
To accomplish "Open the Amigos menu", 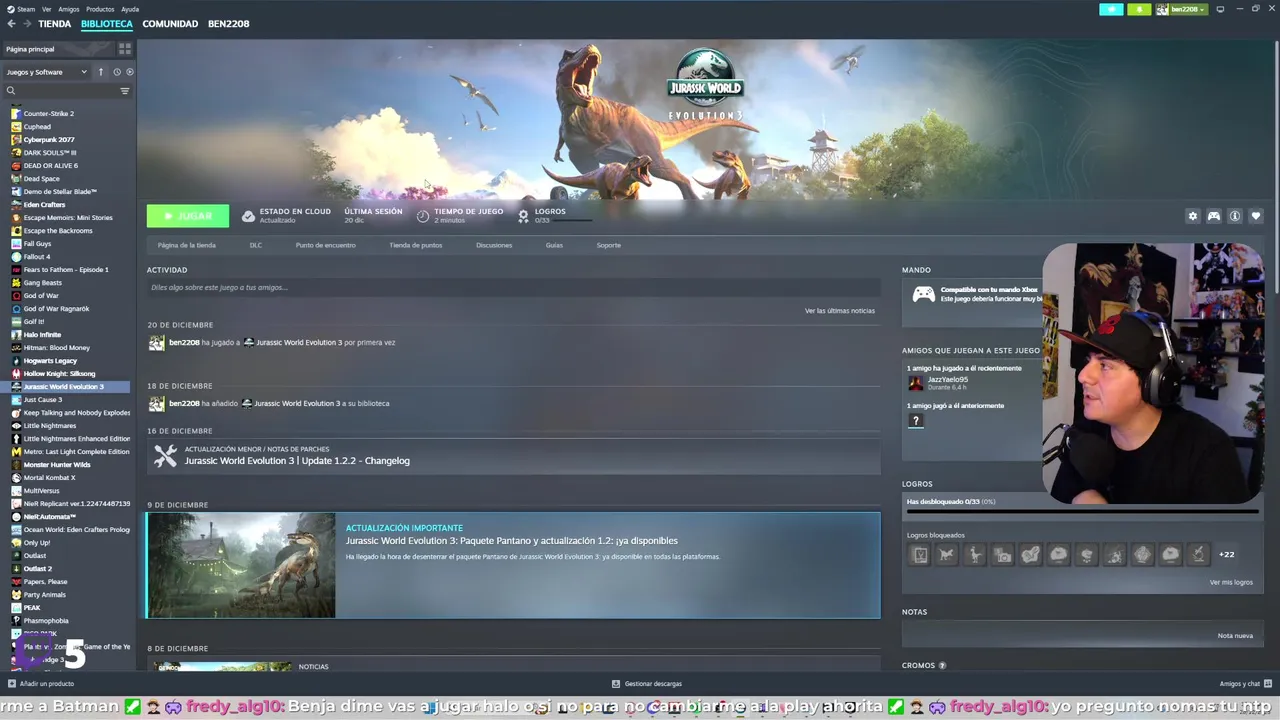I will pyautogui.click(x=69, y=9).
